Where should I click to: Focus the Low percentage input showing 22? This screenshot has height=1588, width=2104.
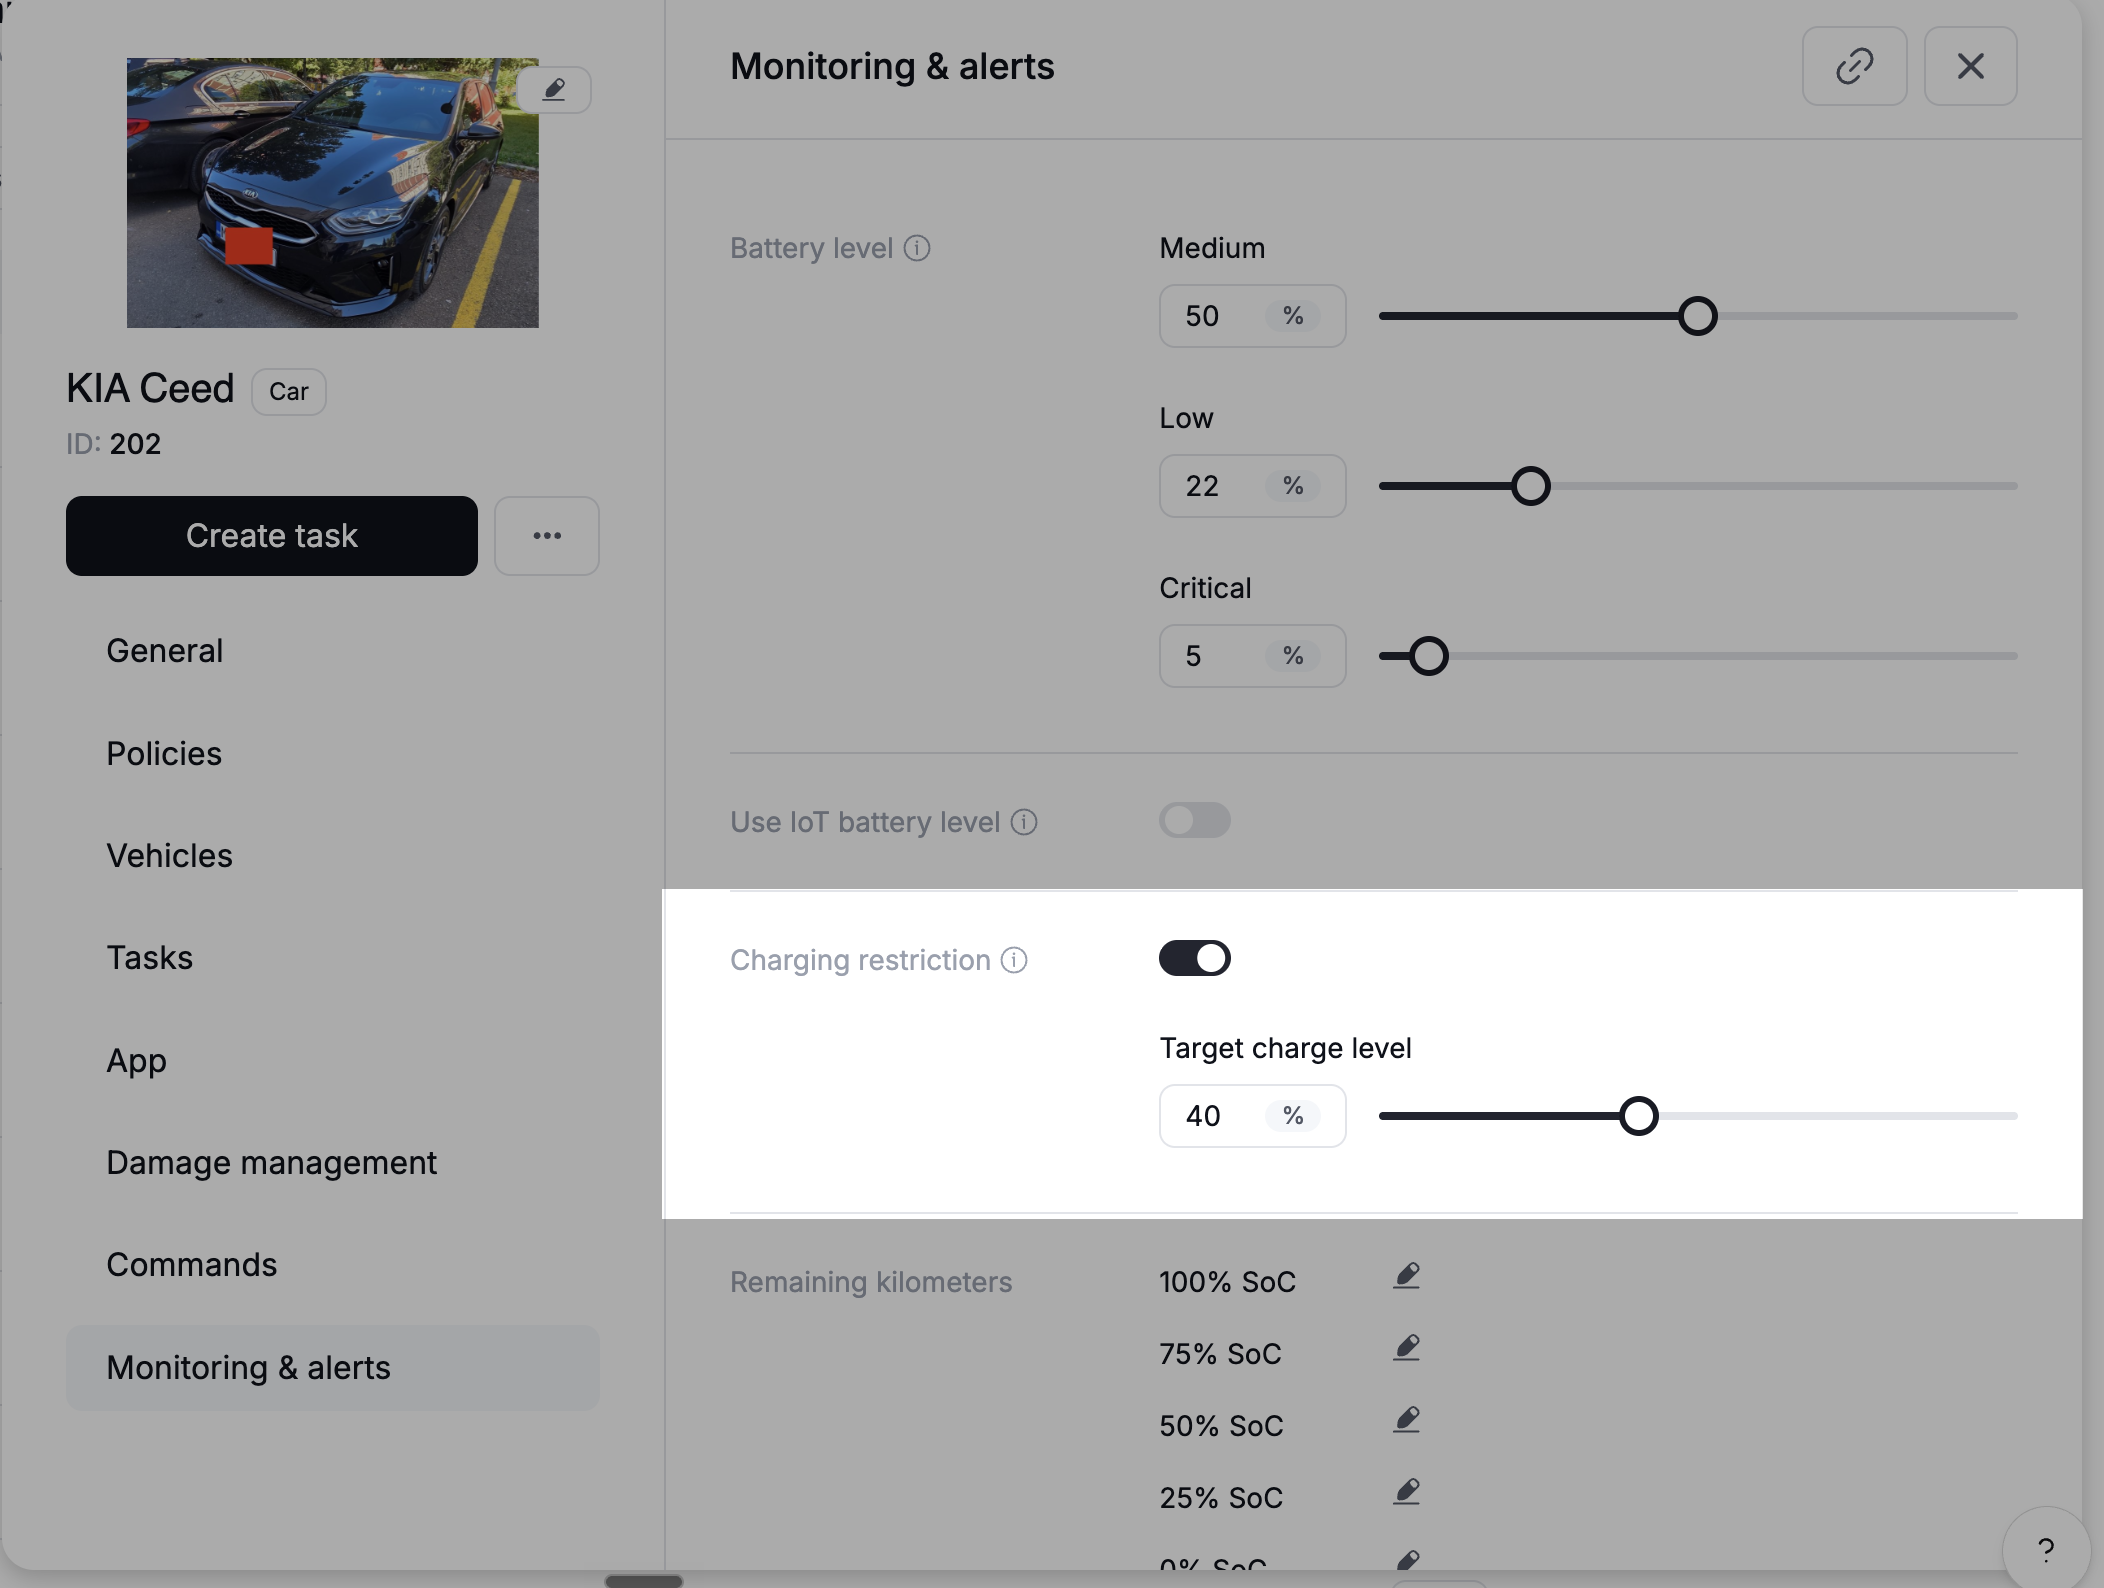pyautogui.click(x=1252, y=486)
